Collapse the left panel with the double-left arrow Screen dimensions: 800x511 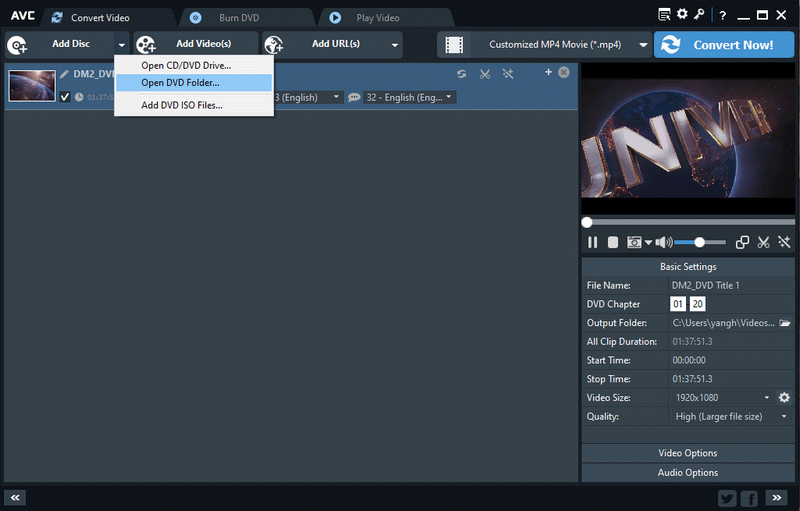pos(15,498)
